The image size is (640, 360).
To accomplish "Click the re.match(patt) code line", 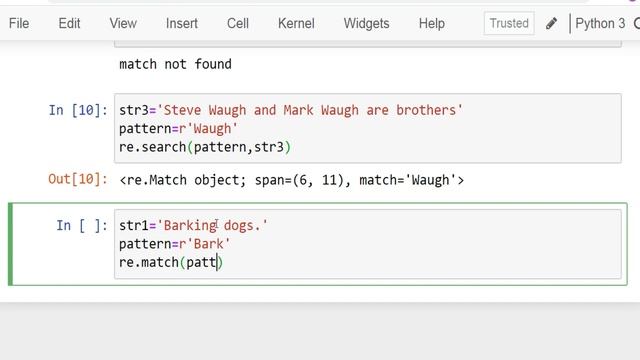I will [x=171, y=262].
